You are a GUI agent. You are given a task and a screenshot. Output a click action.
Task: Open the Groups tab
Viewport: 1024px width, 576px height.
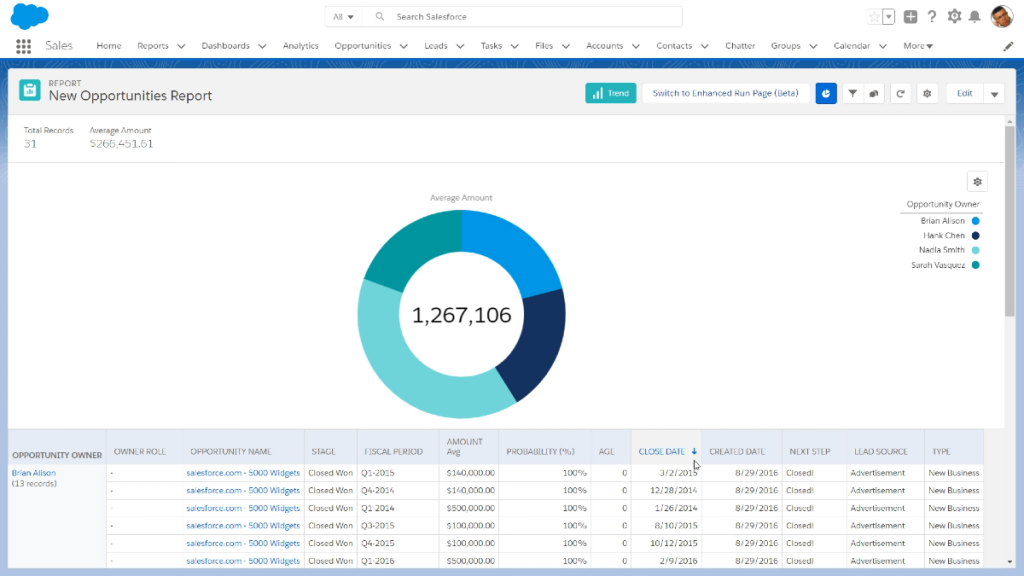tap(786, 46)
